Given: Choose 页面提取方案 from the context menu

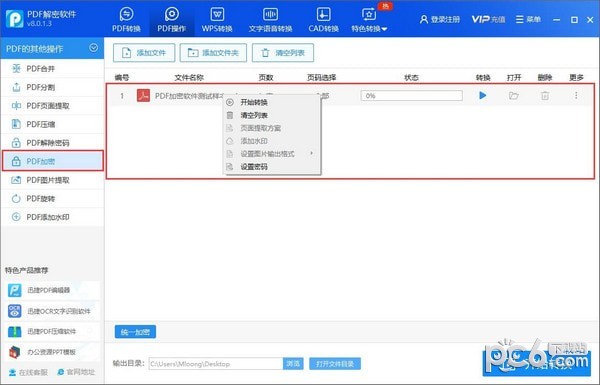Looking at the screenshot, I should tap(271, 128).
